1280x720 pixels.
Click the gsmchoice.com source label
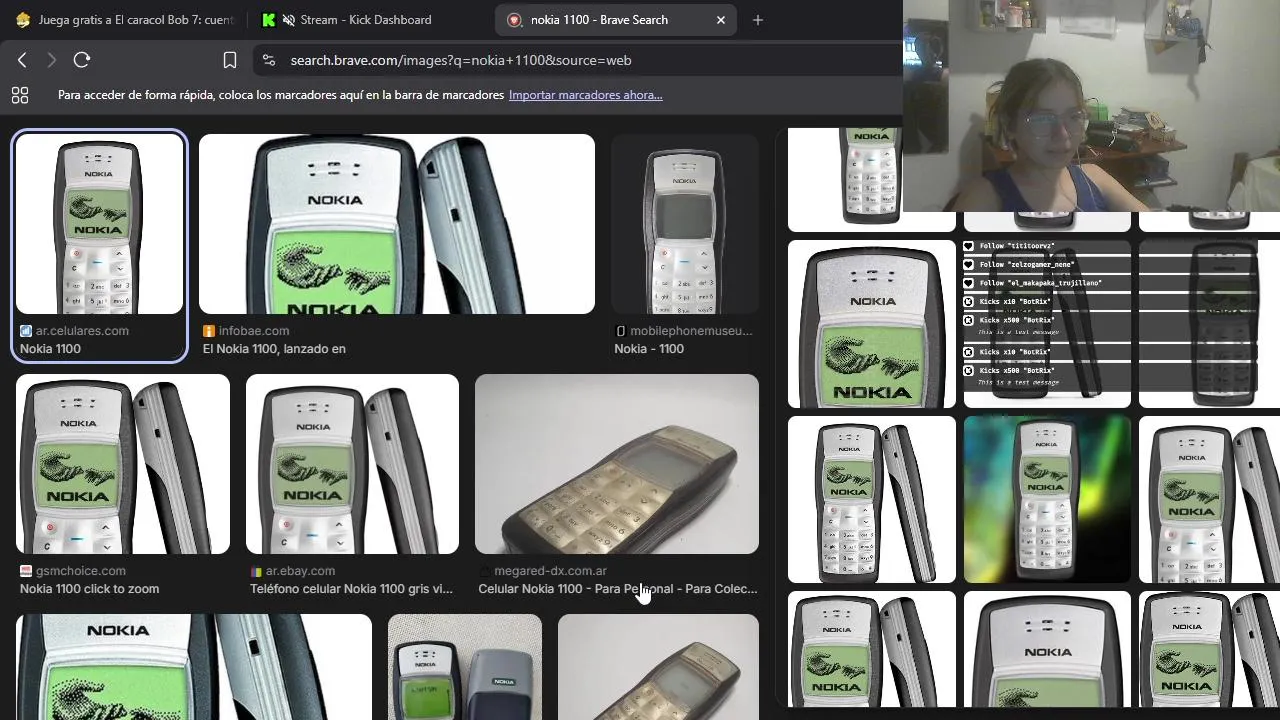coord(81,571)
